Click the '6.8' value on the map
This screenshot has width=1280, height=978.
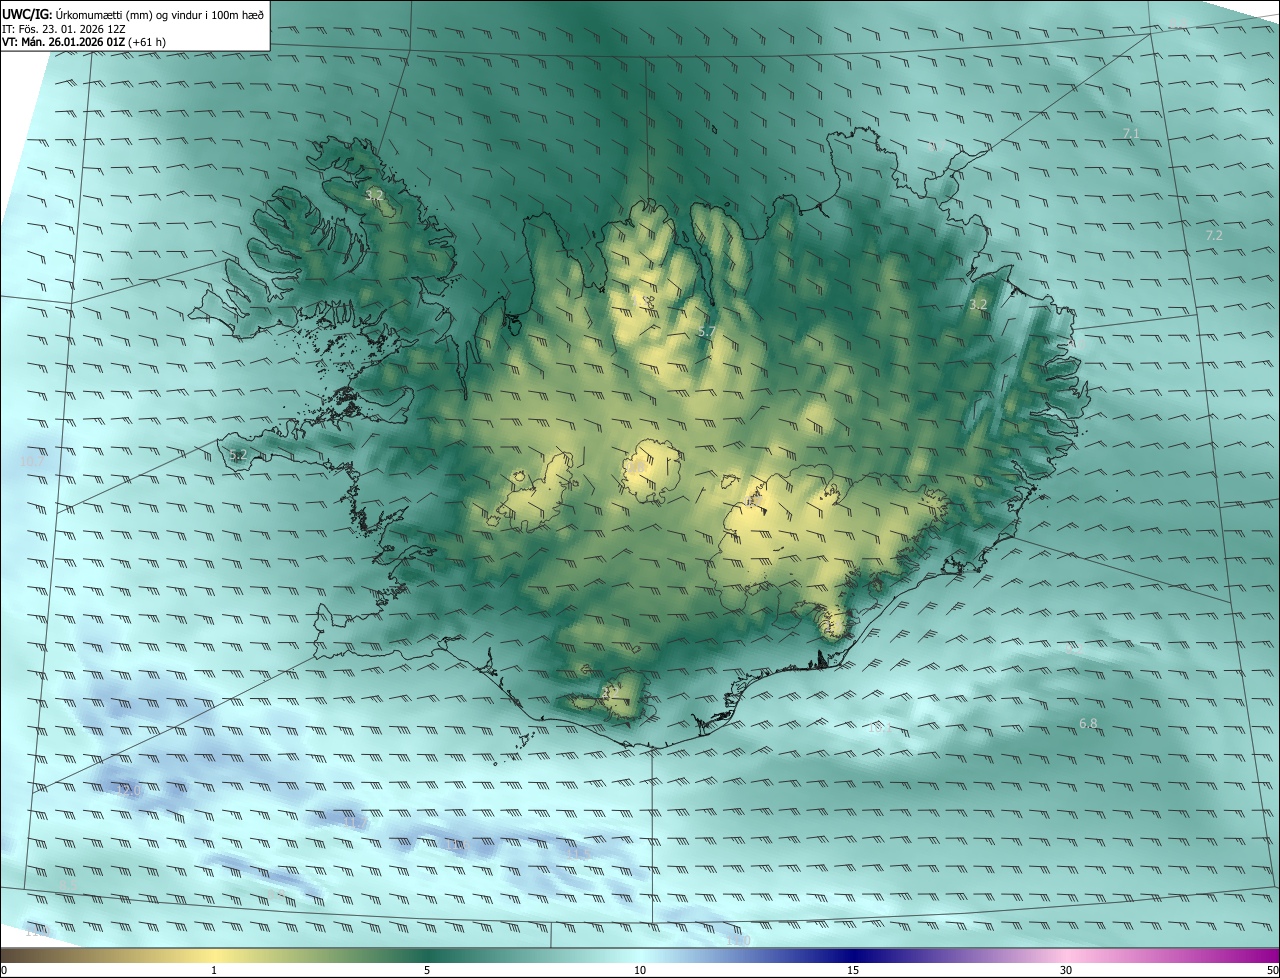tap(1088, 723)
